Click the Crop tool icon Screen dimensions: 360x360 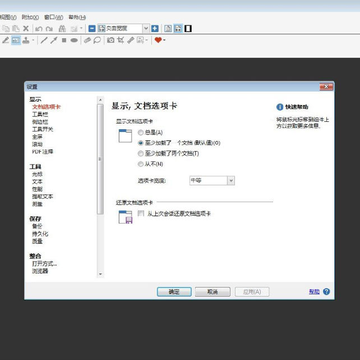click(x=121, y=40)
